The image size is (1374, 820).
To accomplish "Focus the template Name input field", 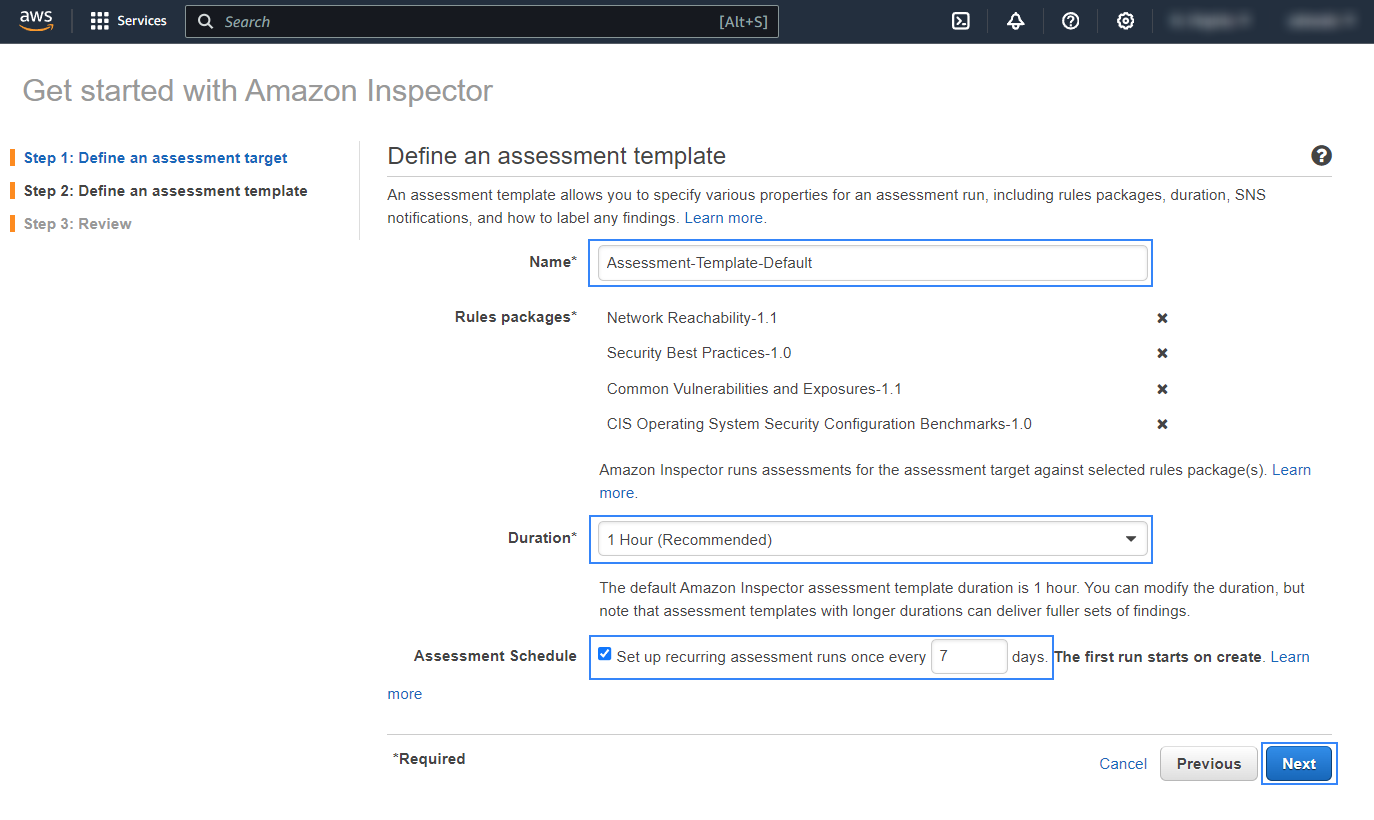I will click(871, 263).
